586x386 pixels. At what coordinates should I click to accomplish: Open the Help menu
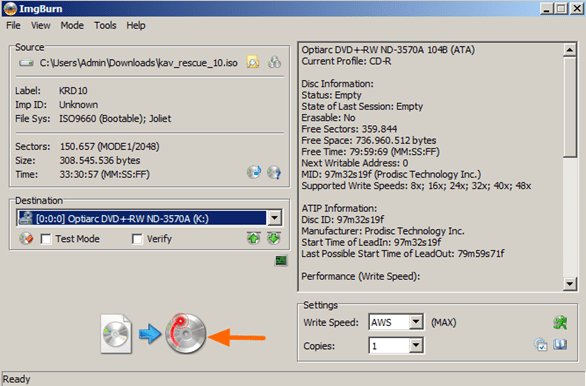coord(136,25)
